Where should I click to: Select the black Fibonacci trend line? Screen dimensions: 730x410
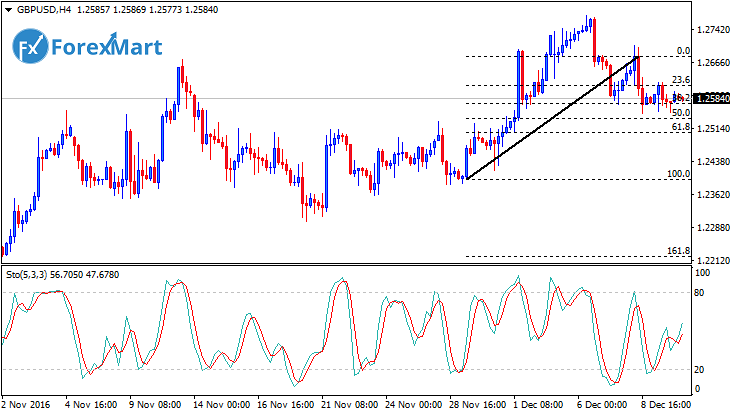552,118
